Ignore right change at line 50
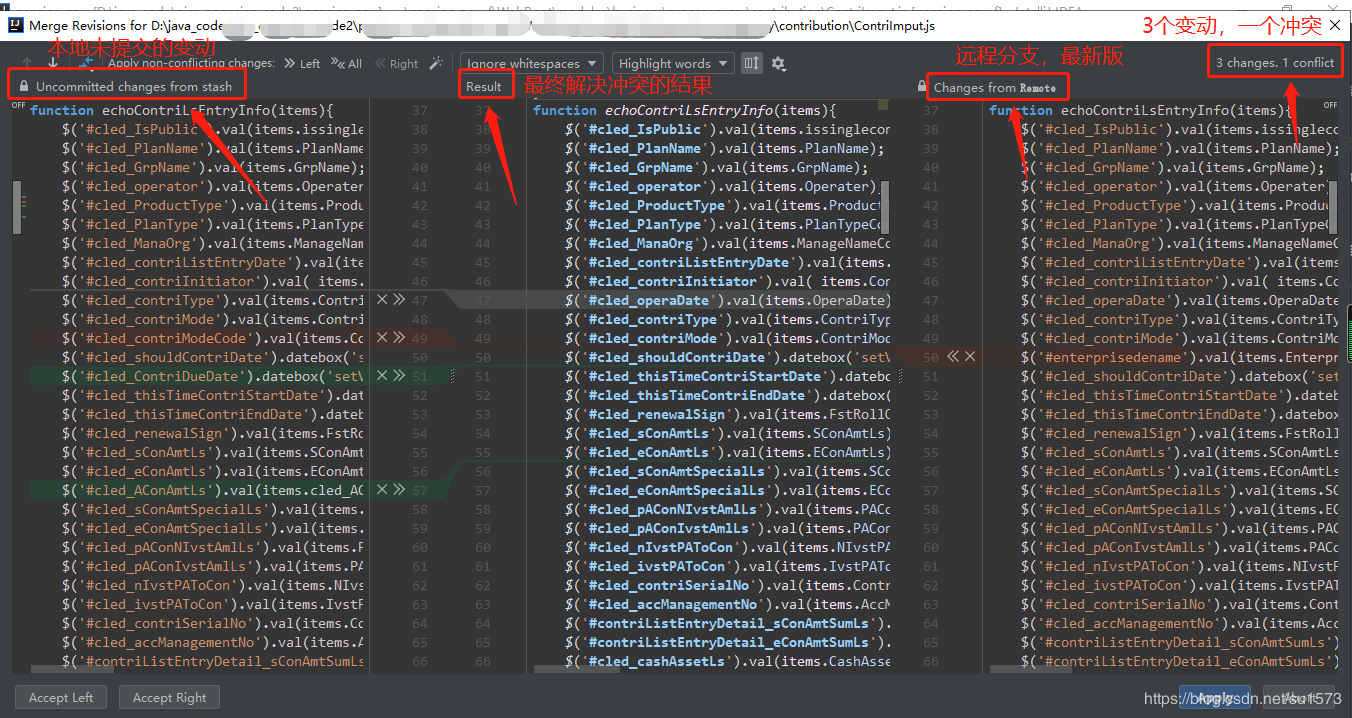 pos(969,357)
